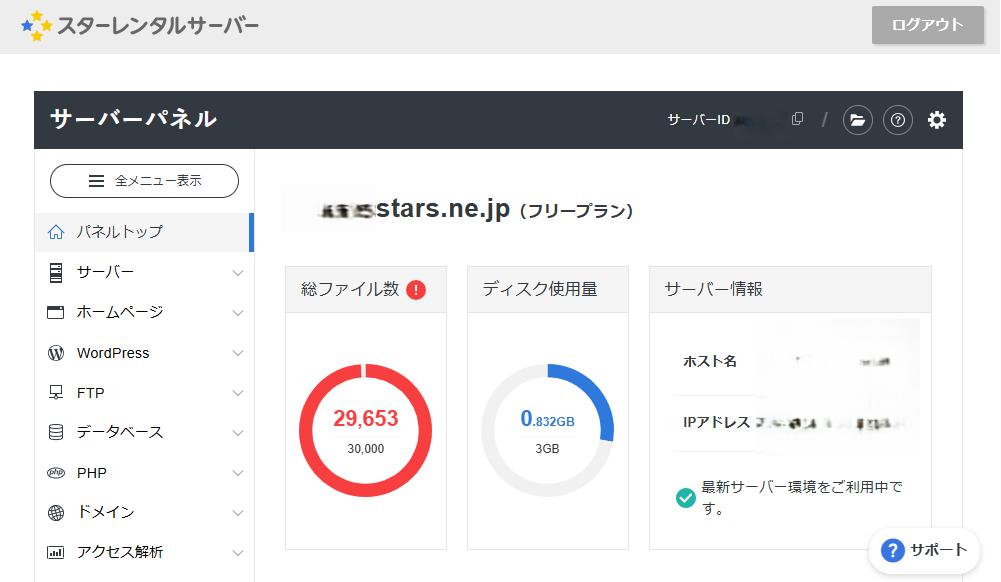
Task: Select パネルトップ in the sidebar
Action: click(x=144, y=232)
